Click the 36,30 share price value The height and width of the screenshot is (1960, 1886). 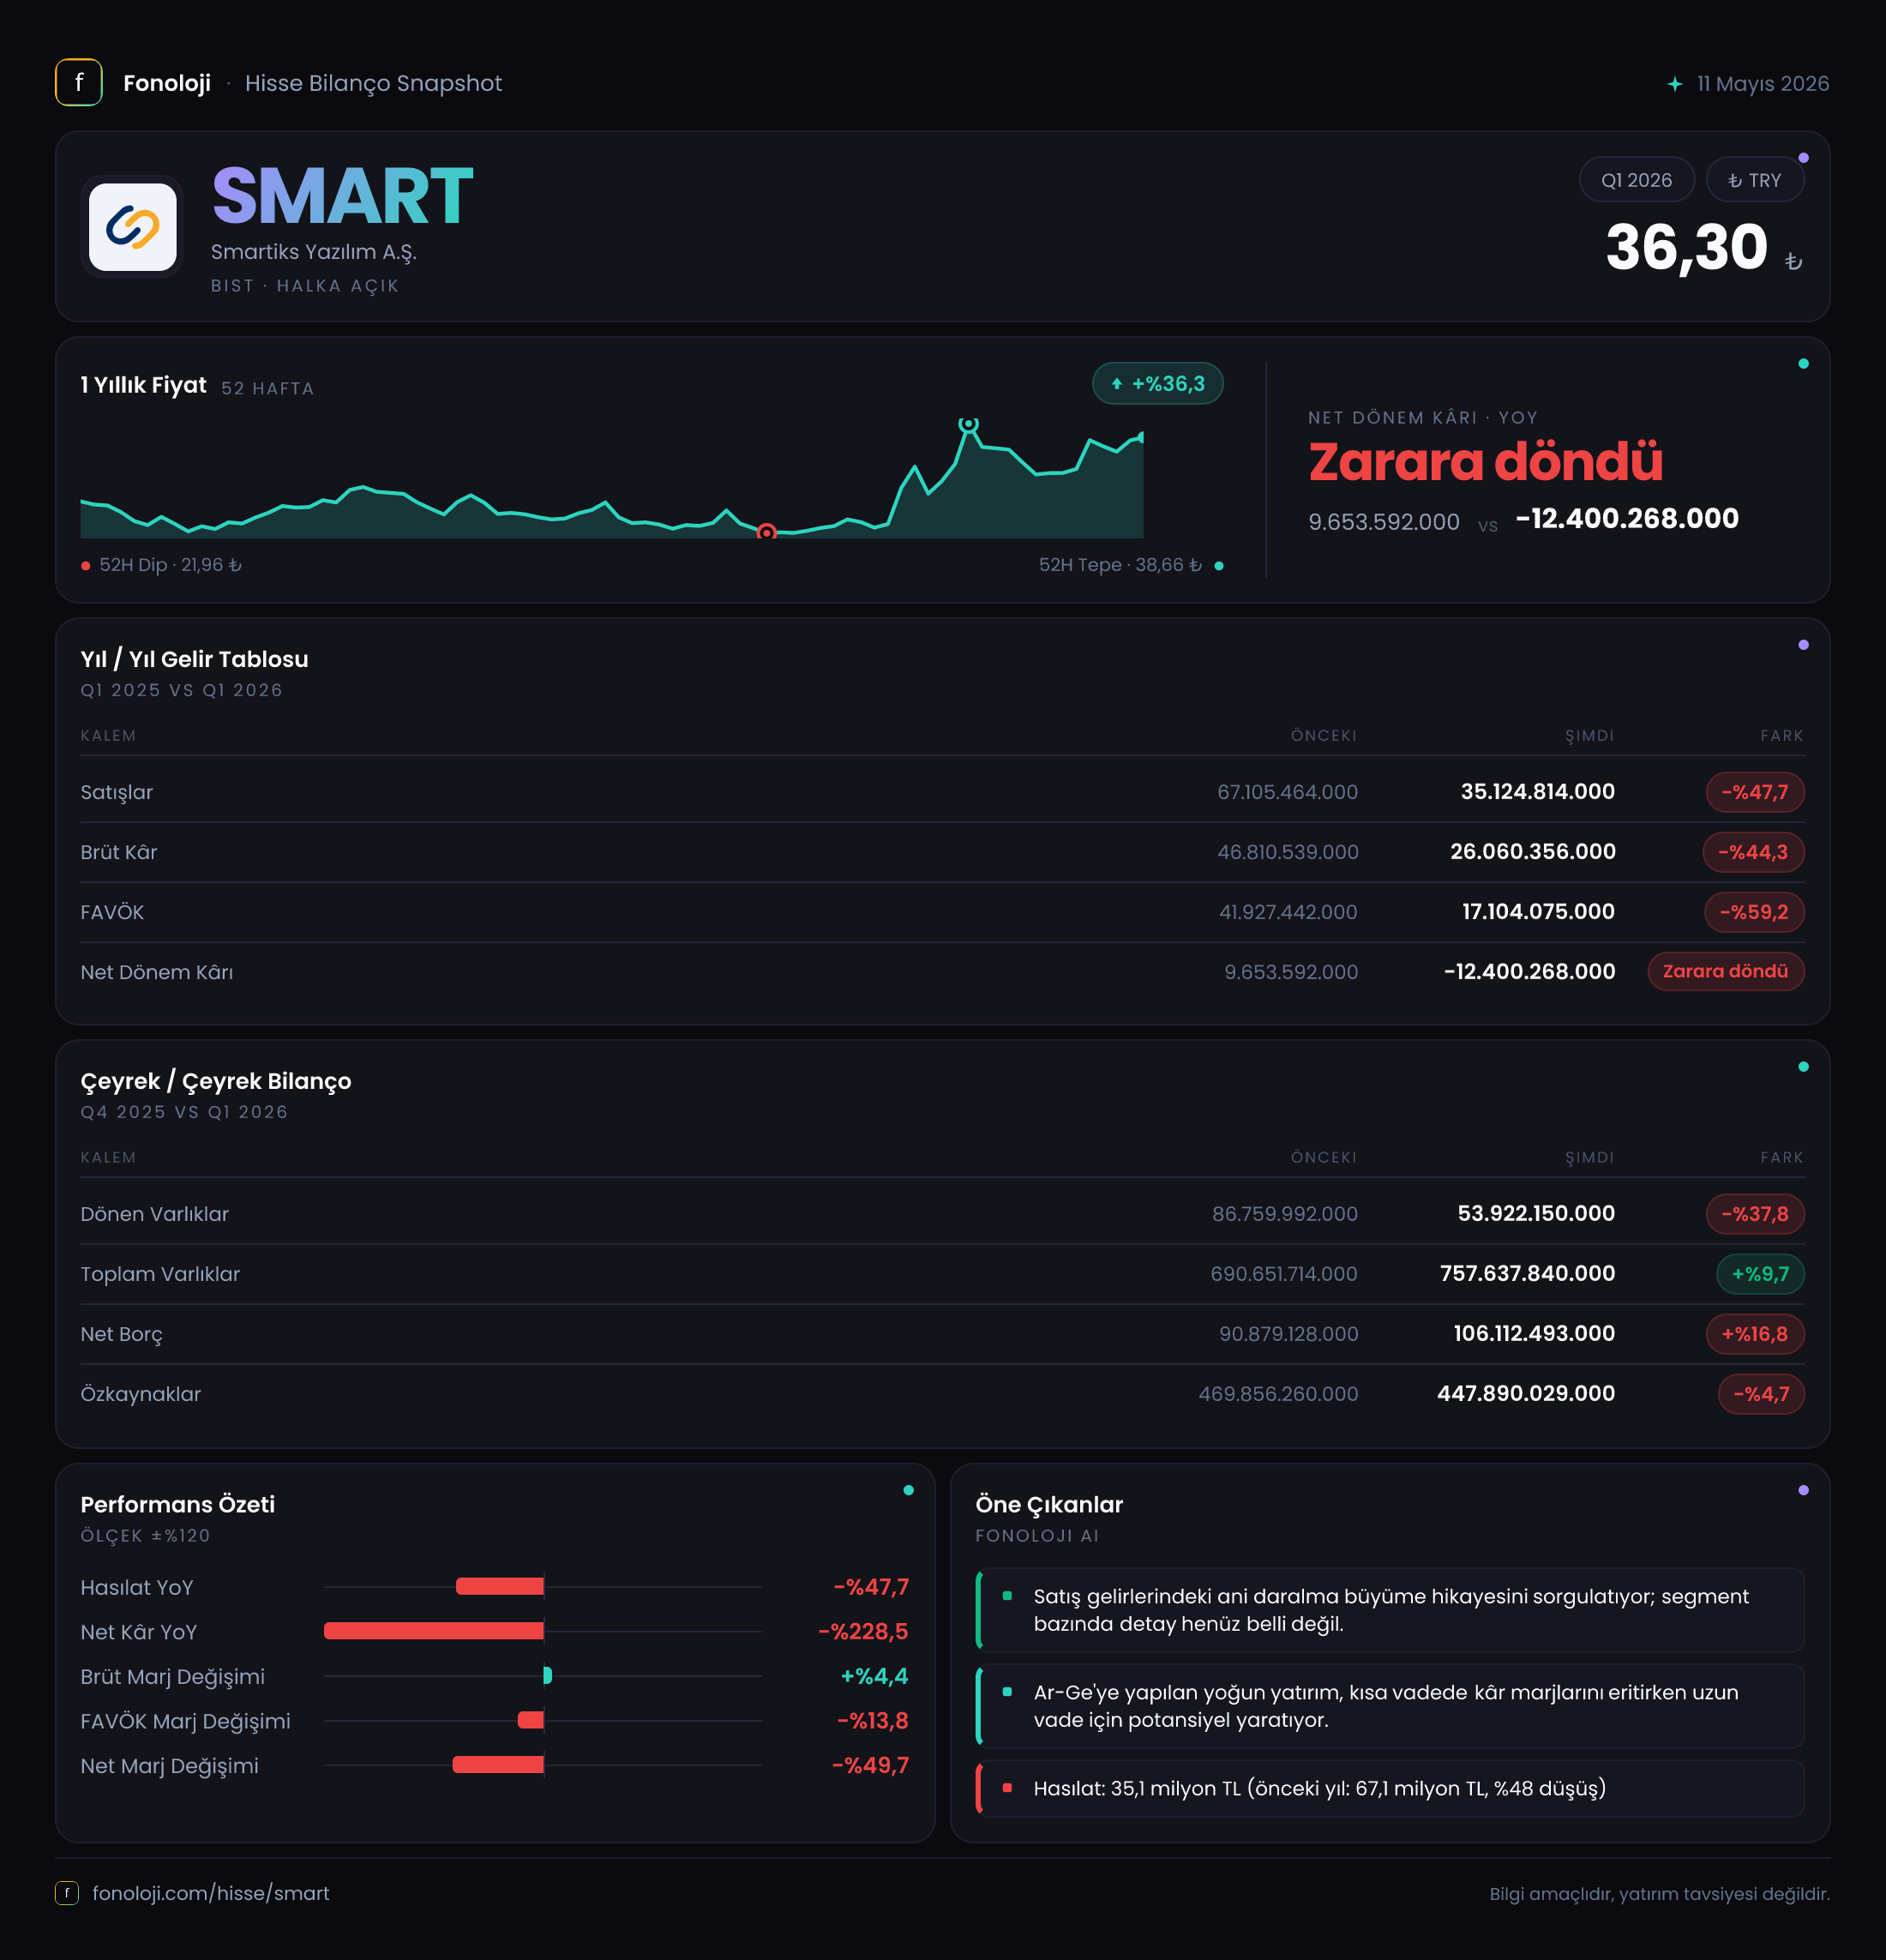(x=1687, y=247)
